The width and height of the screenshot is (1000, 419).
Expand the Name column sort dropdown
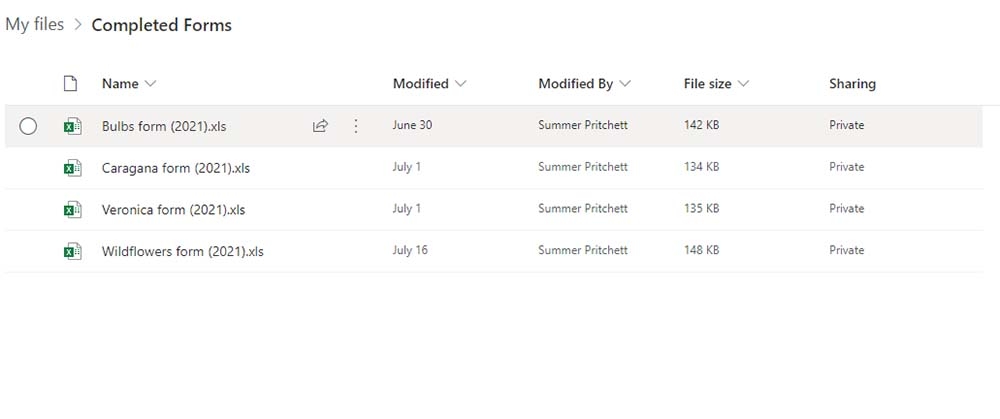pyautogui.click(x=151, y=84)
